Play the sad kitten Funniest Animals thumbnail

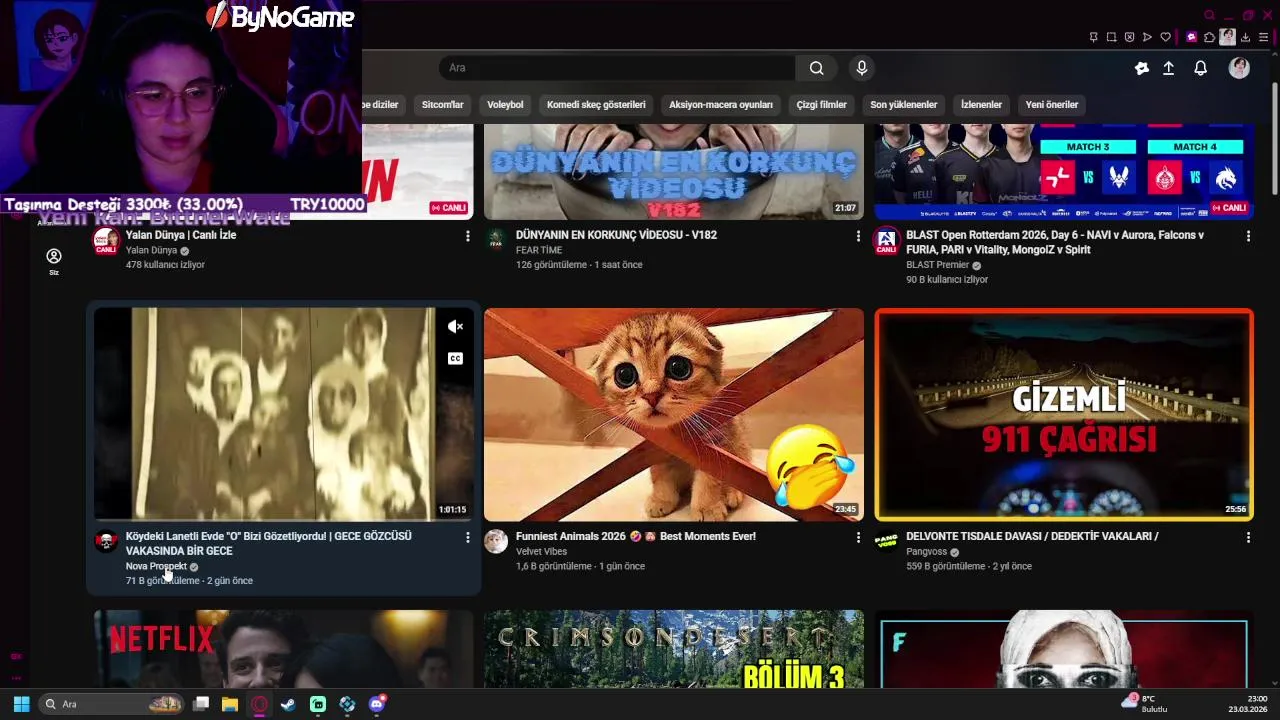(674, 414)
